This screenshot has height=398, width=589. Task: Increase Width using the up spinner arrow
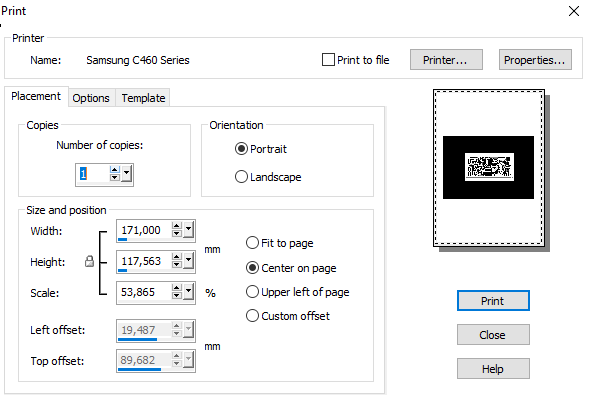point(177,226)
